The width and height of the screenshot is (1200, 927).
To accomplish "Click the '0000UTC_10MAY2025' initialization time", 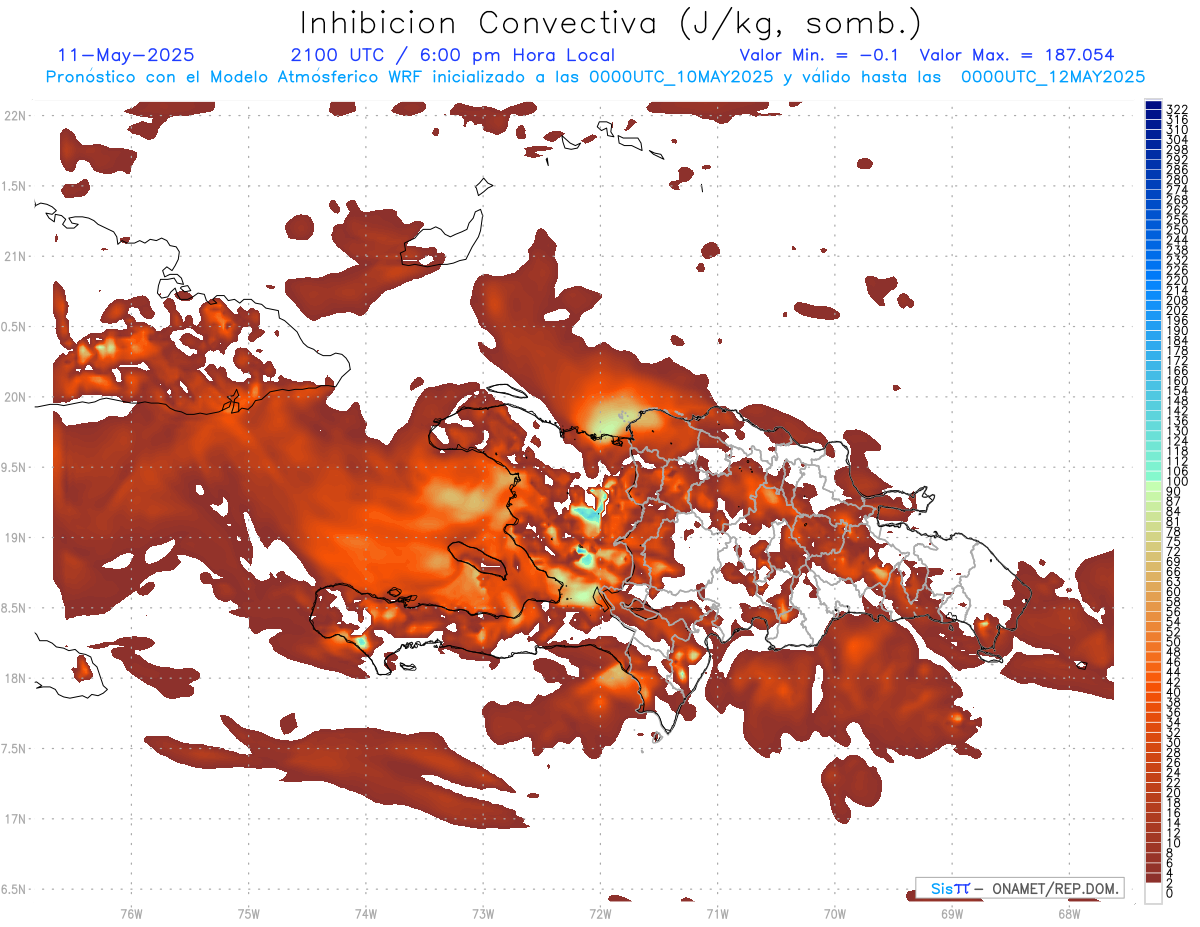I will tap(681, 76).
